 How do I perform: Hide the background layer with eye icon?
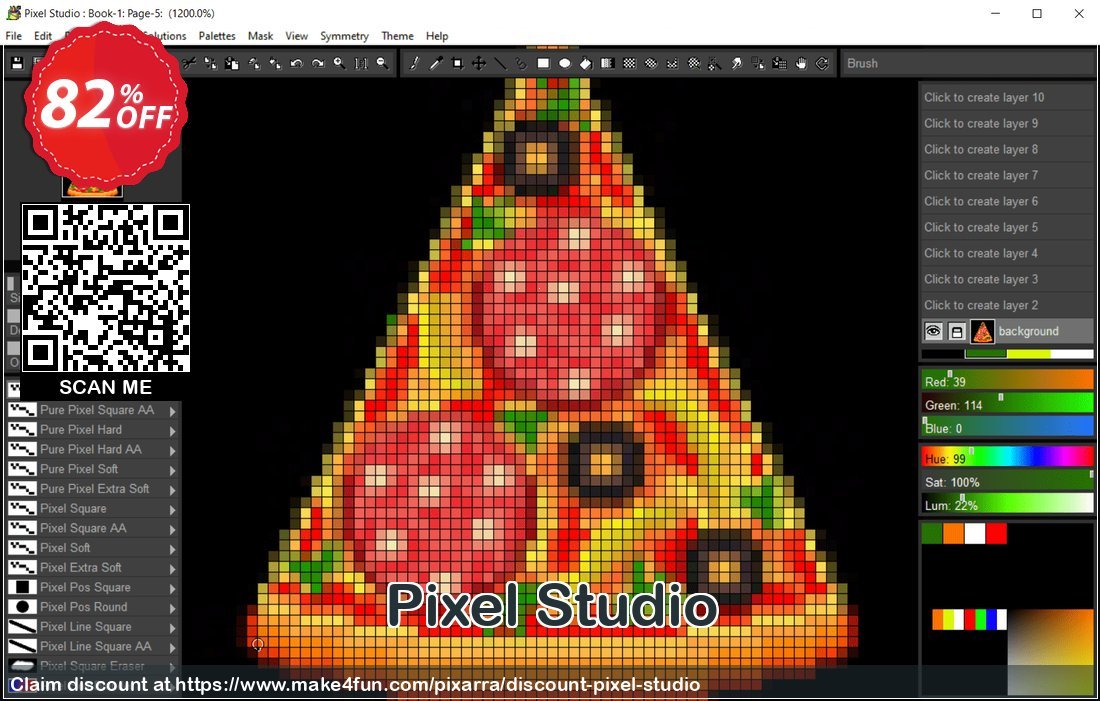point(933,331)
